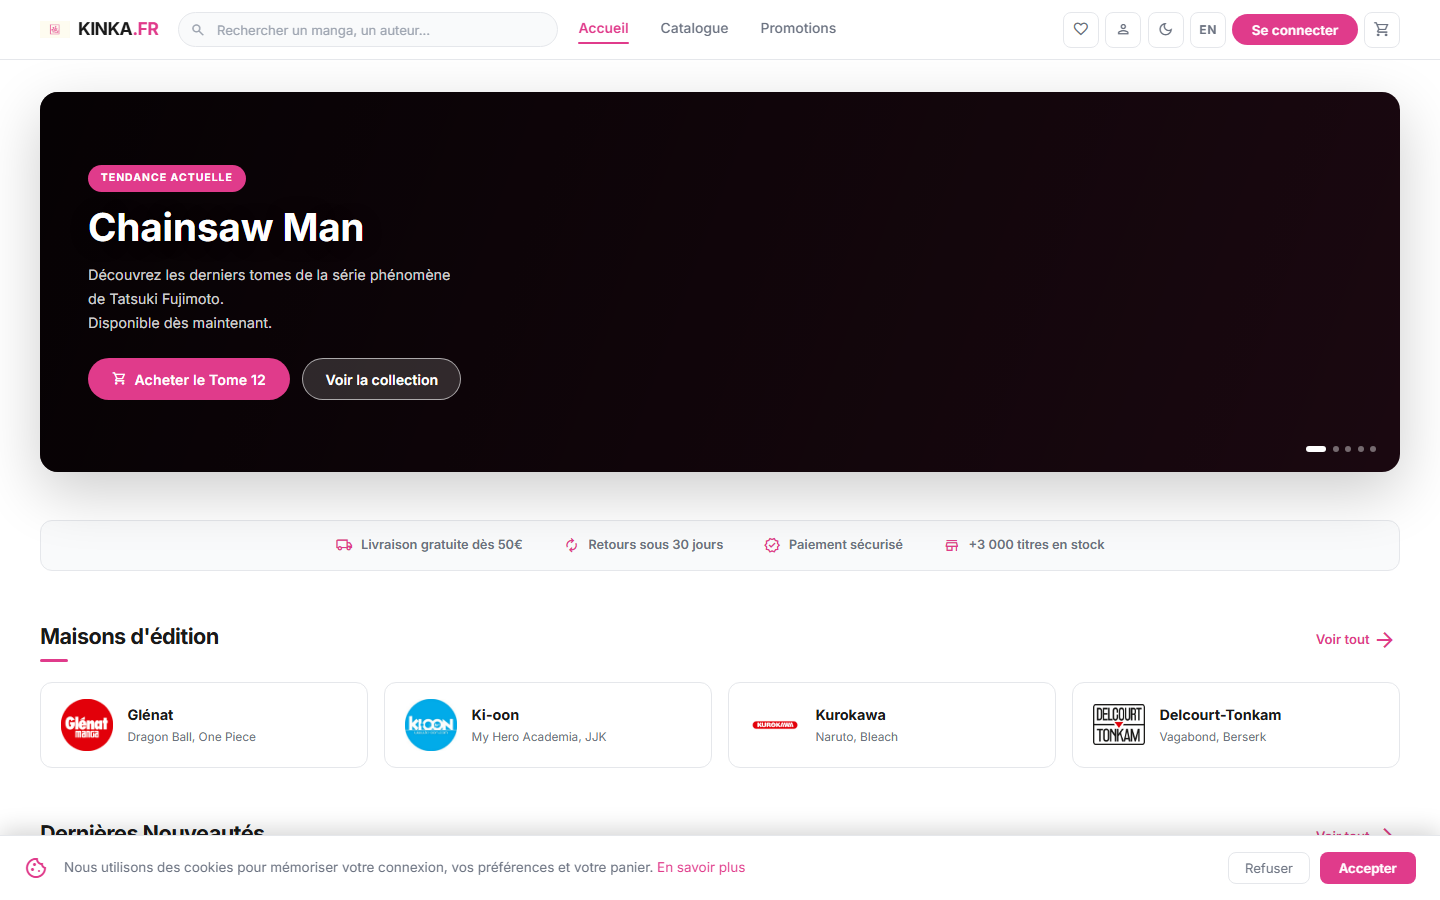Click the Delcourt-Tonkam publisher logo

tap(1119, 725)
